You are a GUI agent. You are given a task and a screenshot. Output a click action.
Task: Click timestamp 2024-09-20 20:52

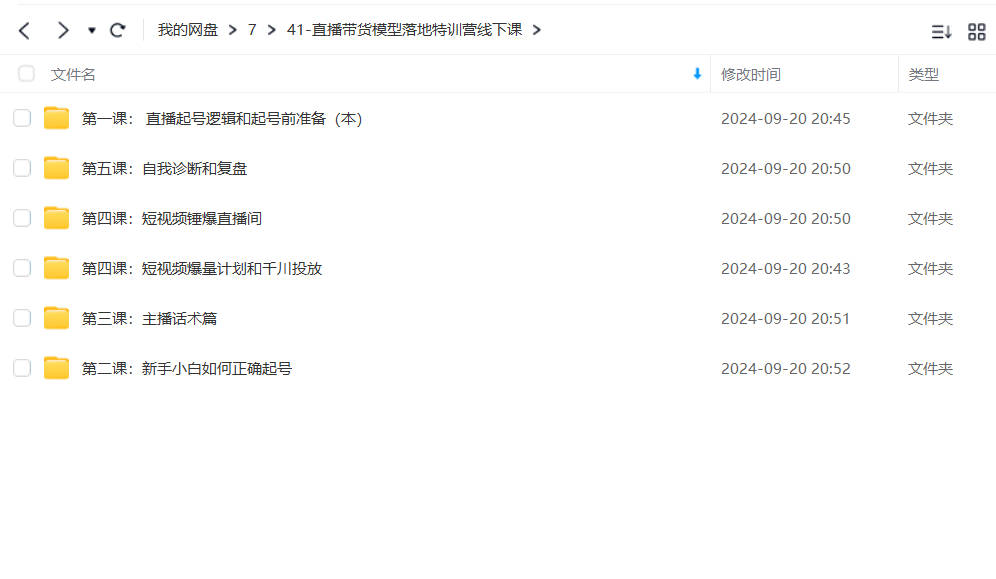(785, 368)
